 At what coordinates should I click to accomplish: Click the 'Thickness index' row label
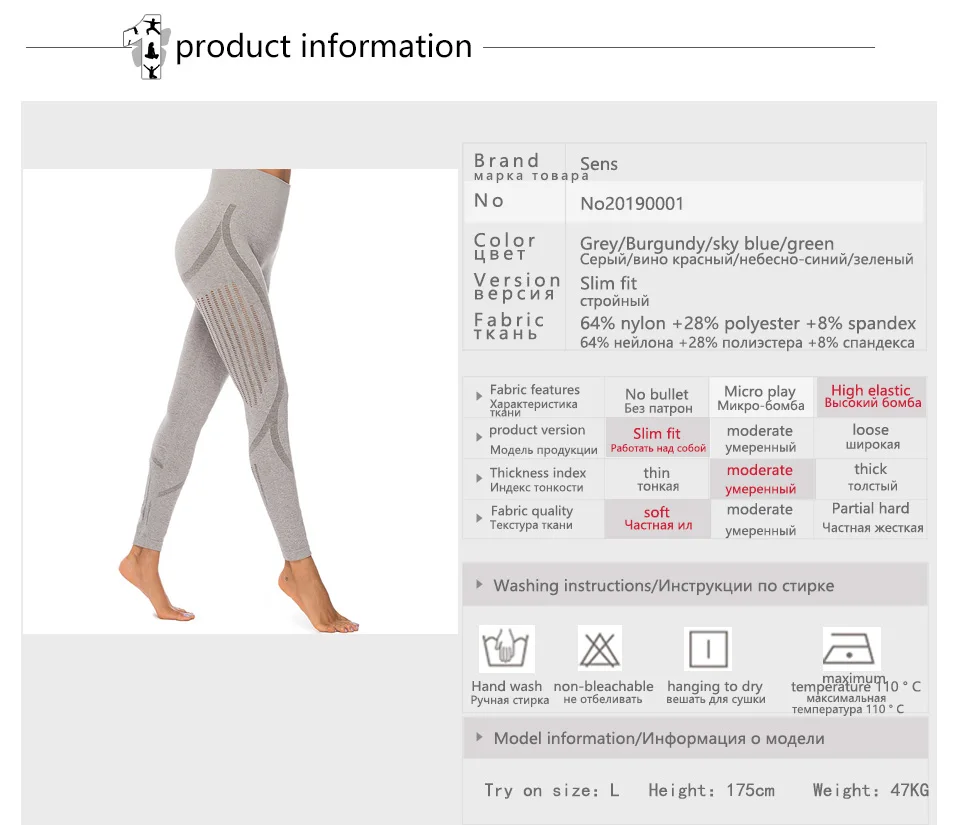click(x=537, y=473)
